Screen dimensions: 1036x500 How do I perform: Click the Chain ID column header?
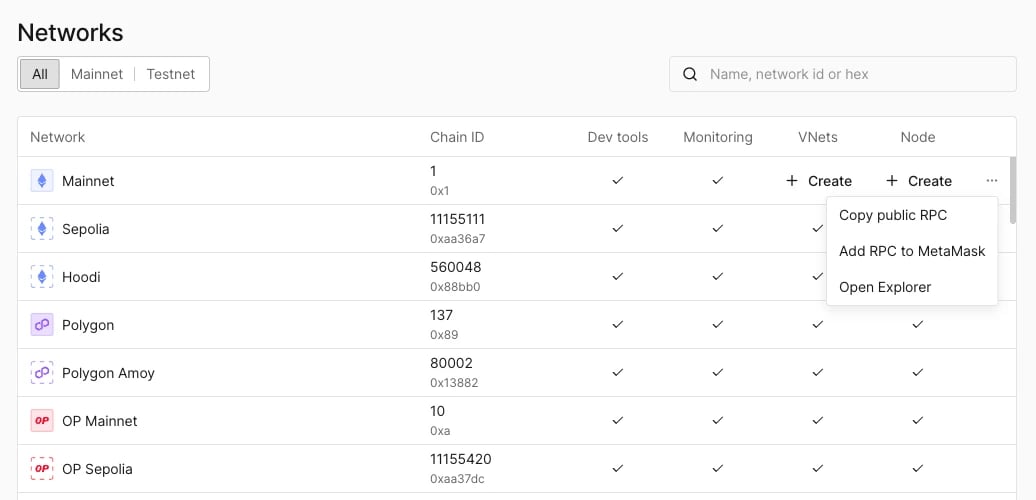click(x=457, y=137)
